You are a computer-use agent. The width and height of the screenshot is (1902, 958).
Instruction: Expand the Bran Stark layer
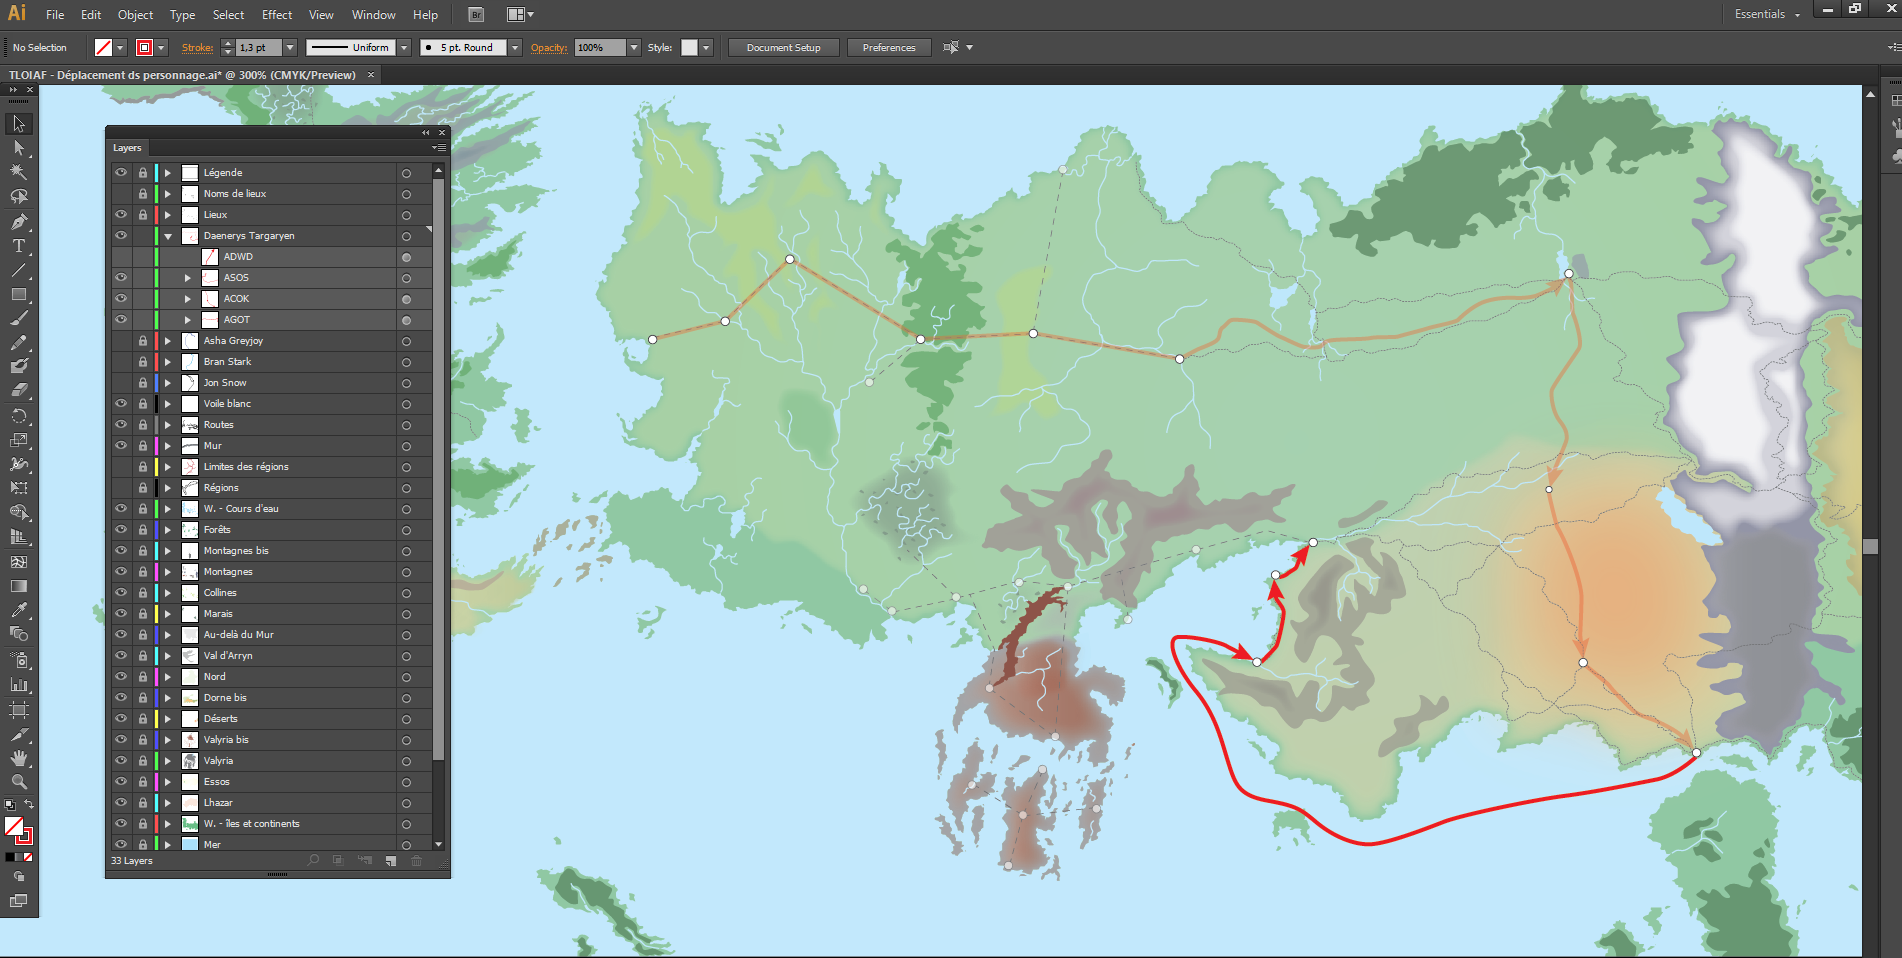click(168, 362)
